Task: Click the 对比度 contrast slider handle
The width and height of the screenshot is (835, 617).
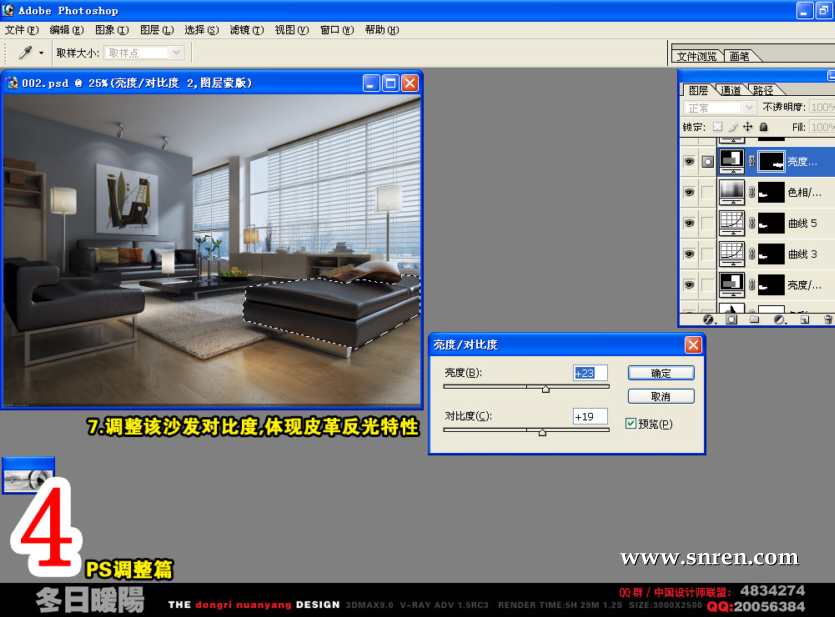Action: click(x=542, y=432)
